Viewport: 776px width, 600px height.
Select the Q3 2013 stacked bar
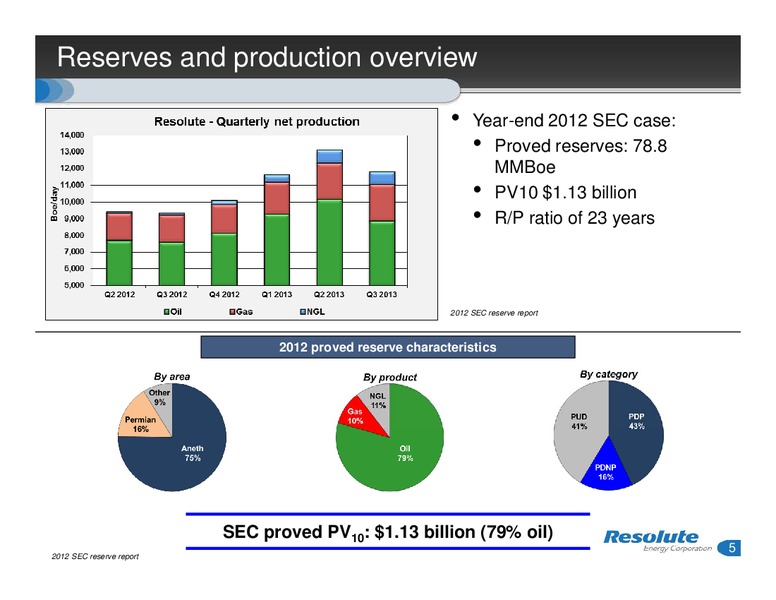click(382, 229)
